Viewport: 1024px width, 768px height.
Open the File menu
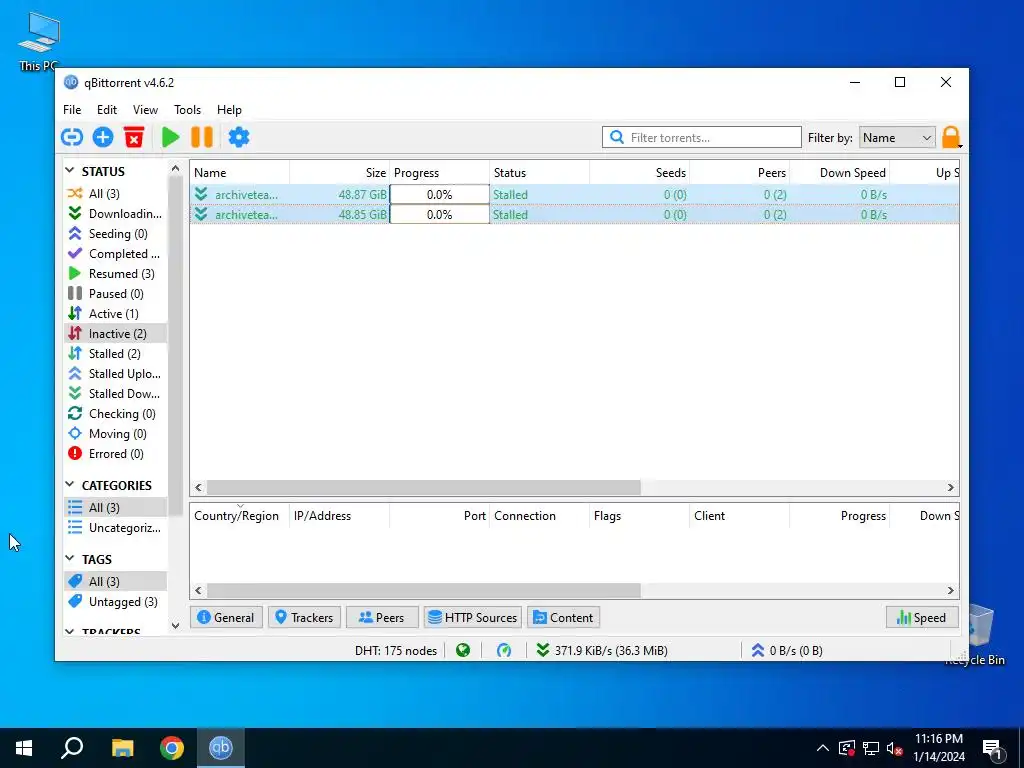[72, 110]
